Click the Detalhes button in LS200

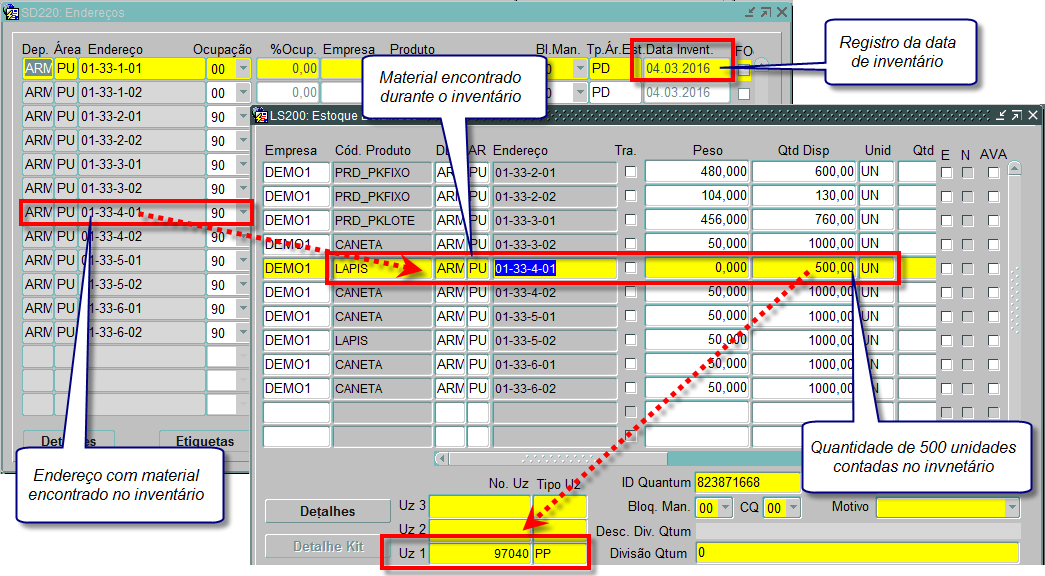click(x=327, y=511)
